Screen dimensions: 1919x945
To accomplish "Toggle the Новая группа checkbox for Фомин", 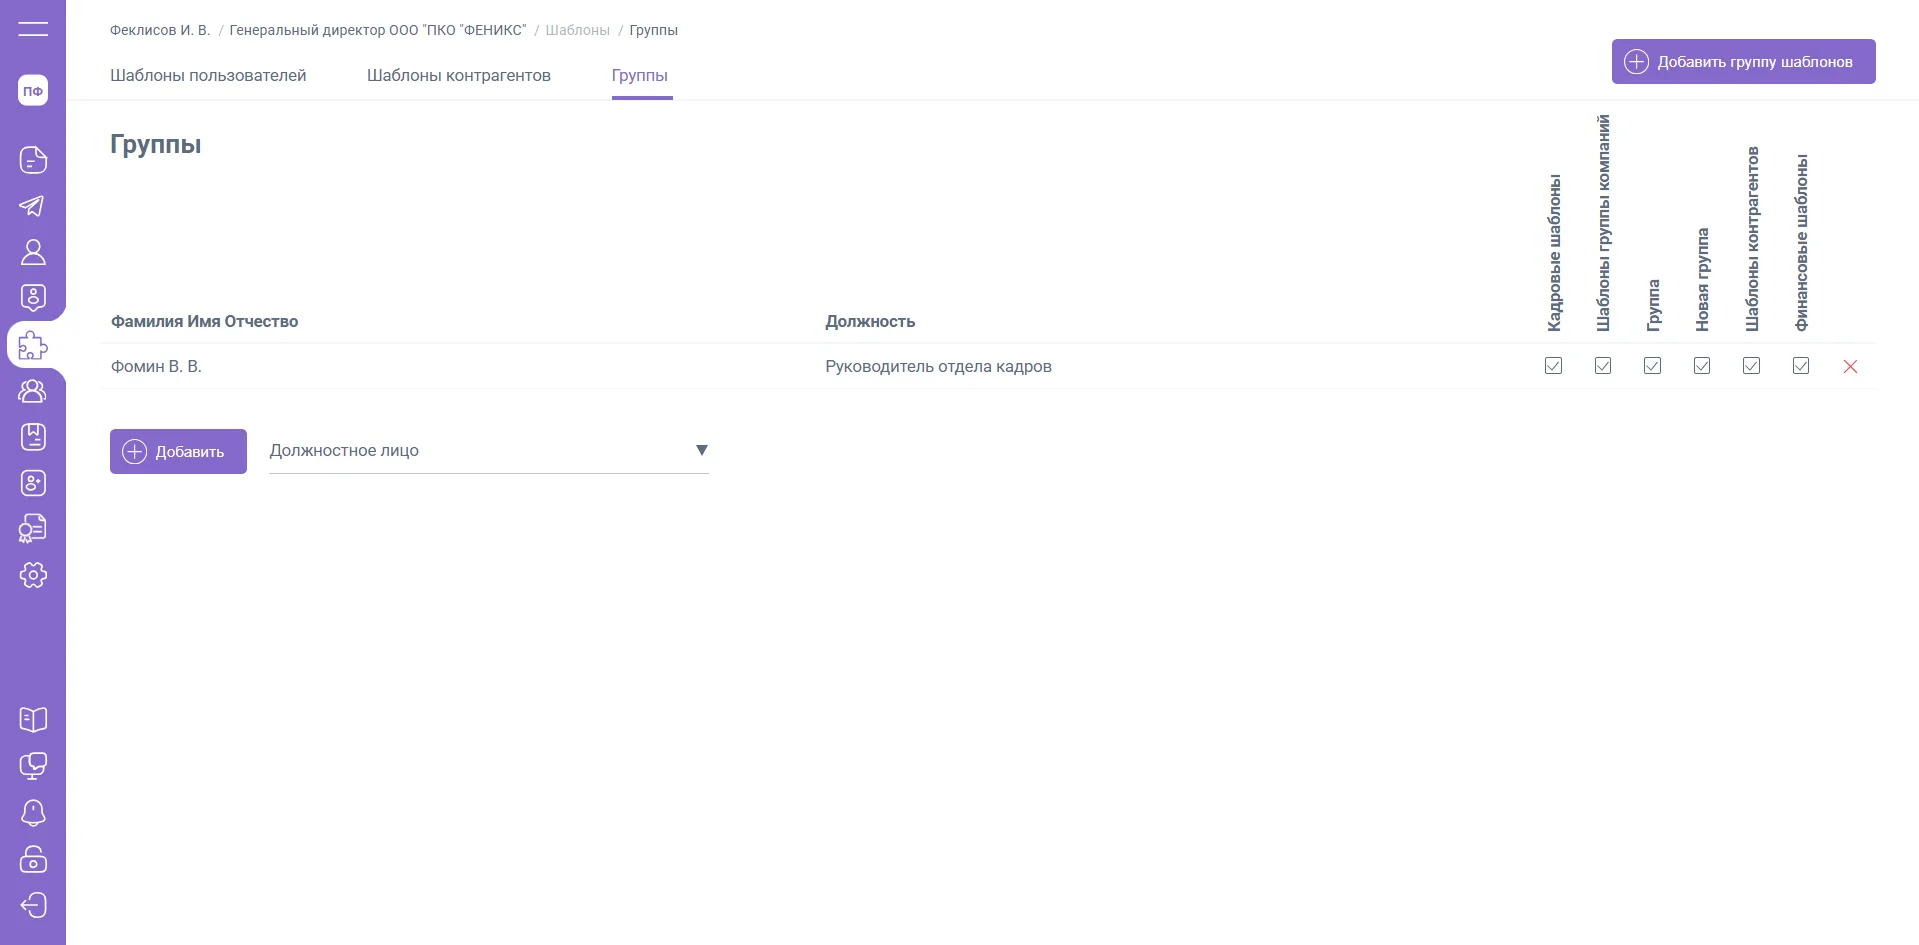I will 1702,366.
